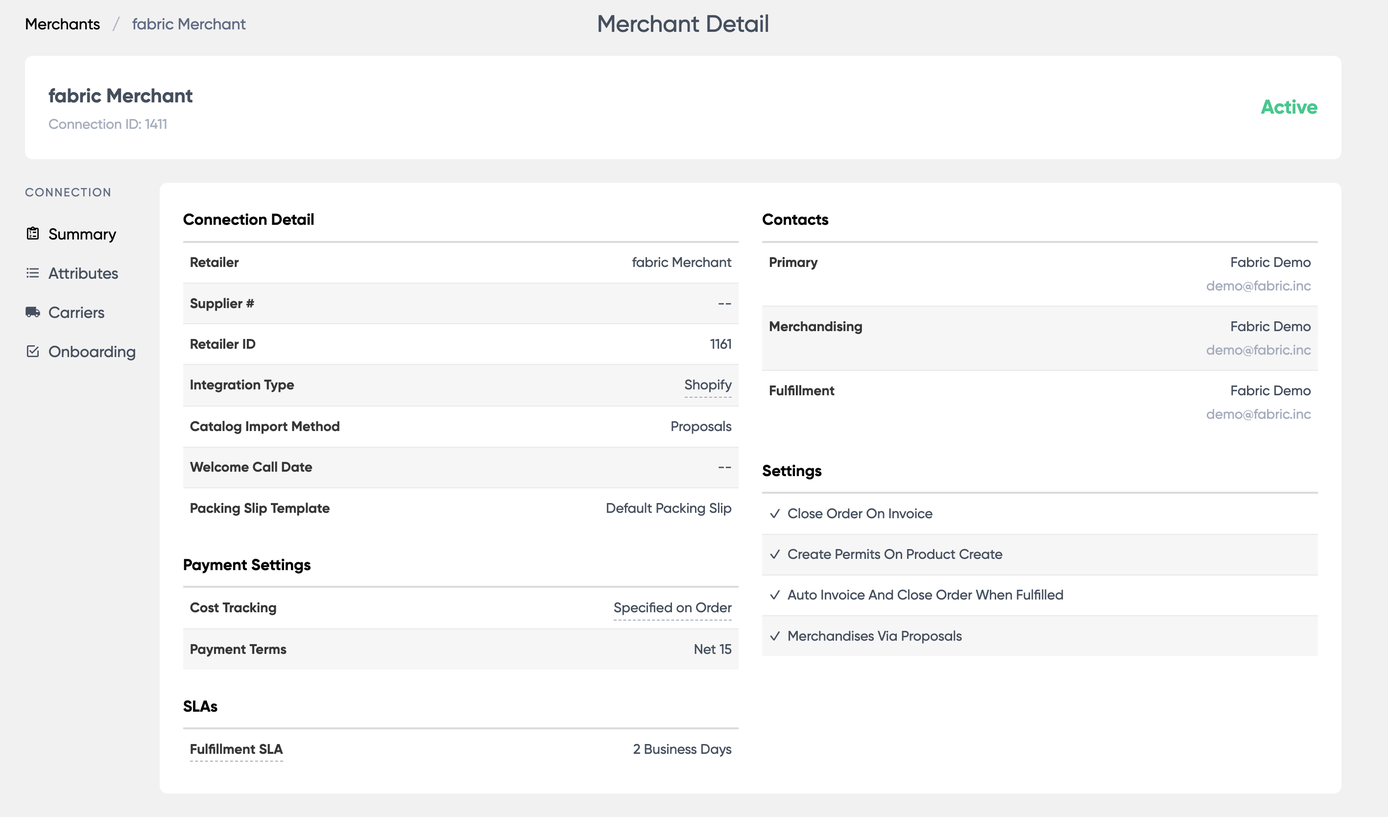Click the Packing Slip Template label
The width and height of the screenshot is (1388, 817).
(x=260, y=508)
